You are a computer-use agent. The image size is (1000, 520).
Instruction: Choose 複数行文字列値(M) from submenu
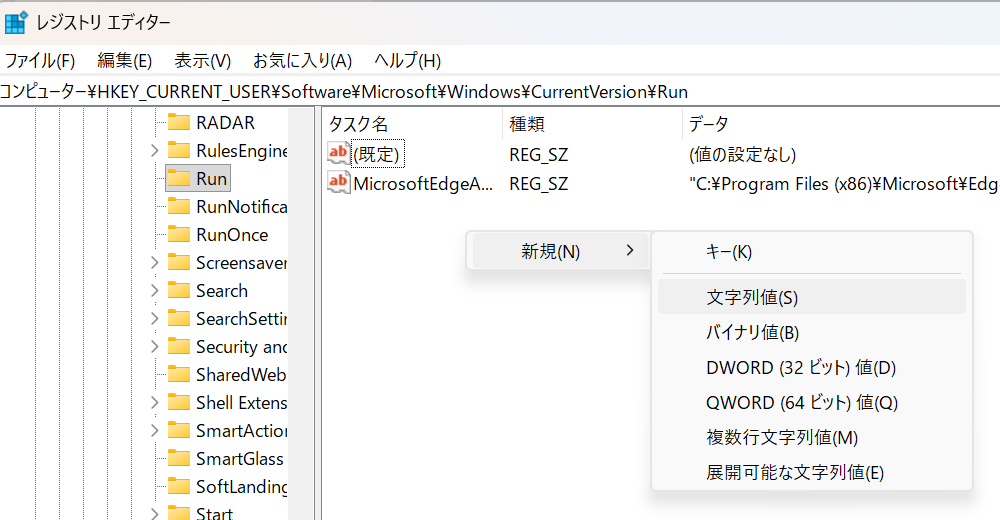coord(812,438)
